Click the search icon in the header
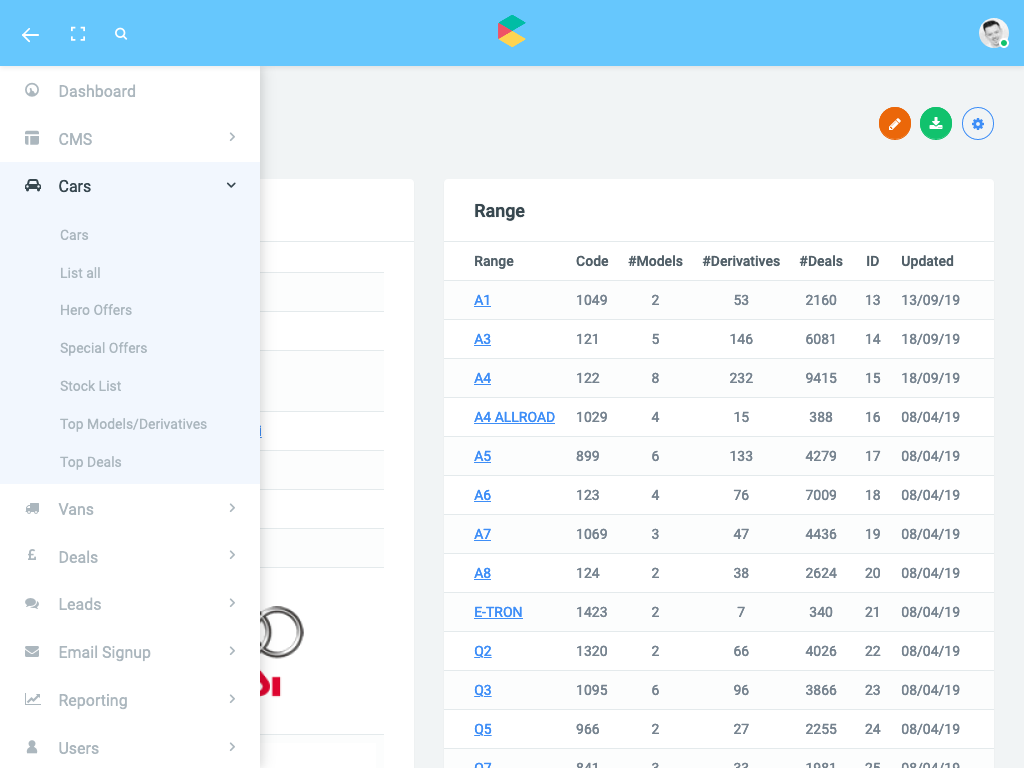Screen dimensions: 1024x768 click(x=121, y=33)
